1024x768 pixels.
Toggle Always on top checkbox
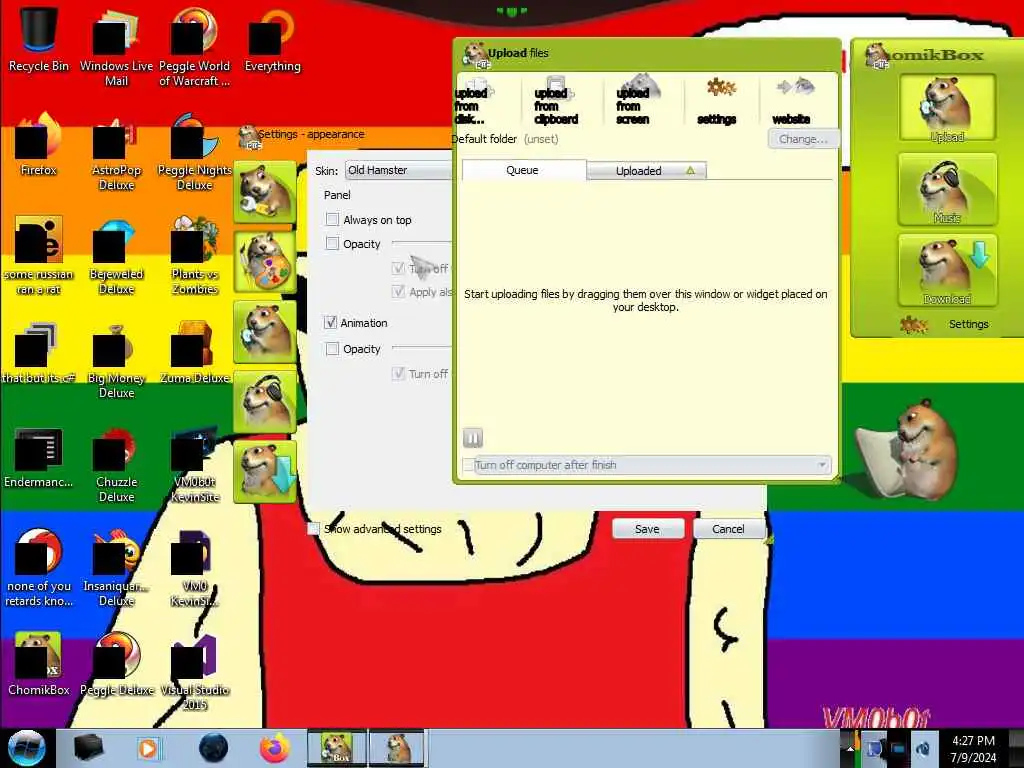332,219
